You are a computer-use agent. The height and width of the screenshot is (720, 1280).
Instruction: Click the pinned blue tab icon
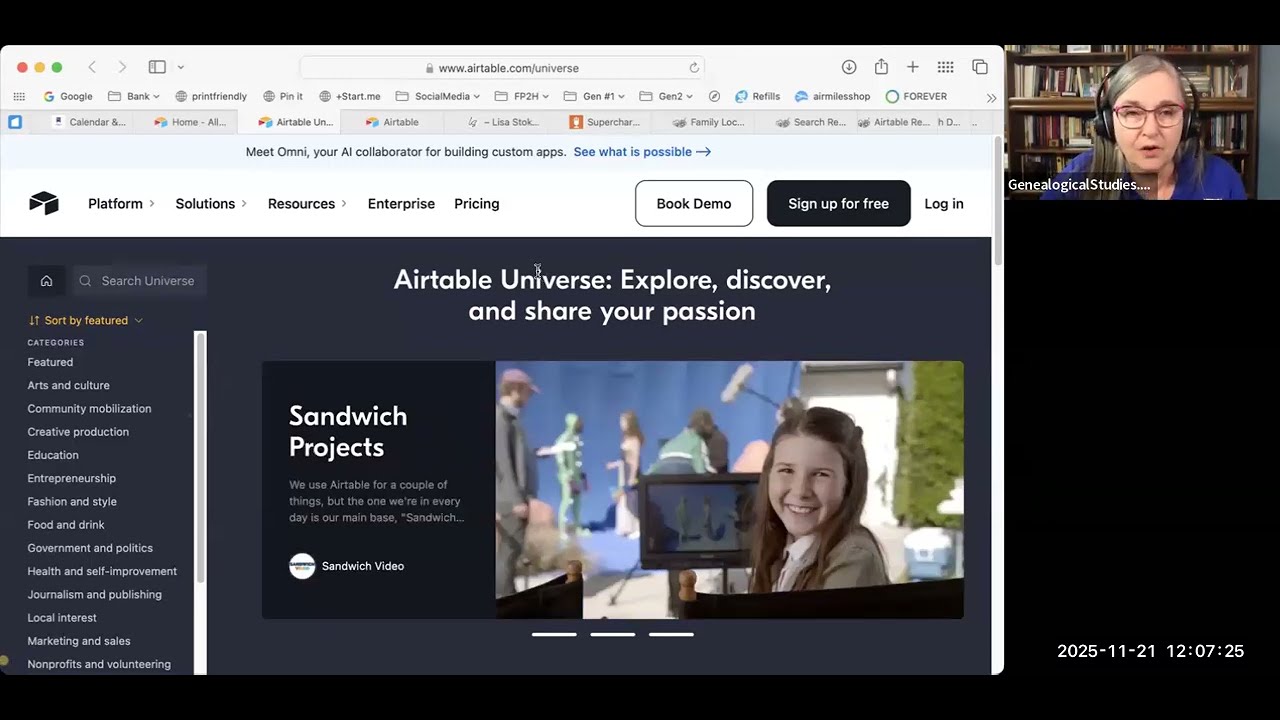click(15, 122)
